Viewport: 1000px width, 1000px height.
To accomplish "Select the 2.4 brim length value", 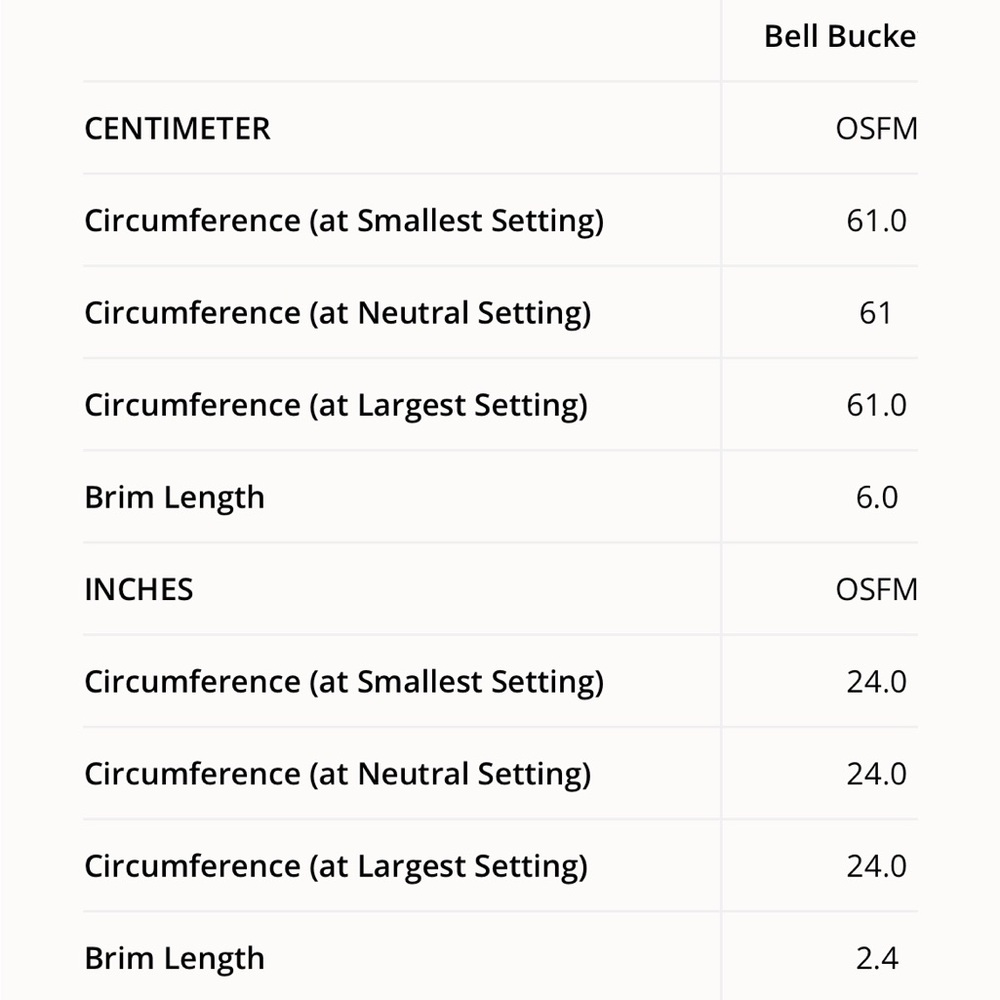I will (876, 958).
